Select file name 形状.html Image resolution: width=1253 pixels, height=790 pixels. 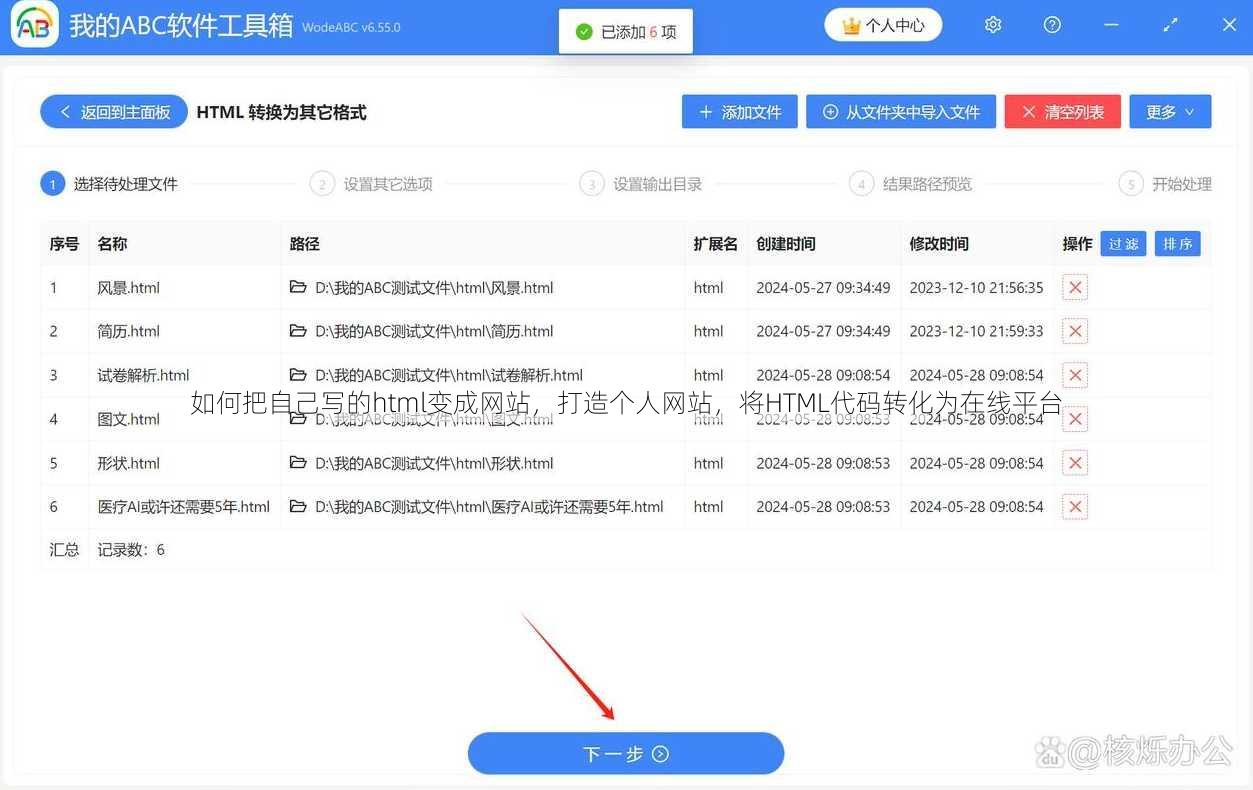129,463
